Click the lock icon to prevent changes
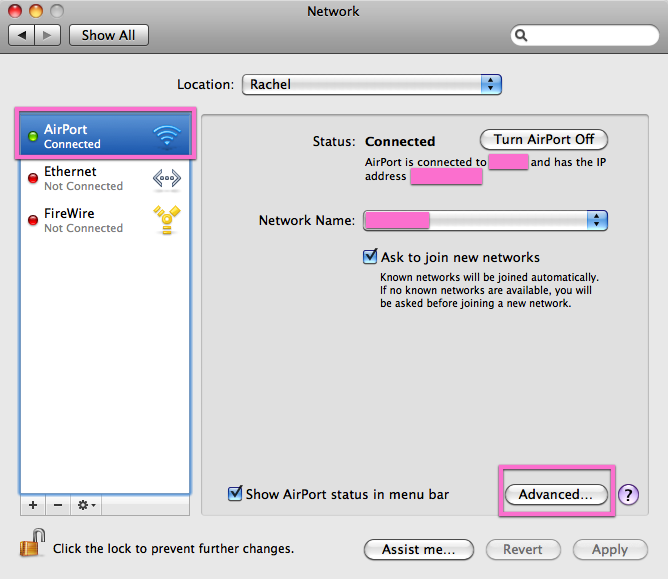Image resolution: width=668 pixels, height=579 pixels. click(28, 546)
